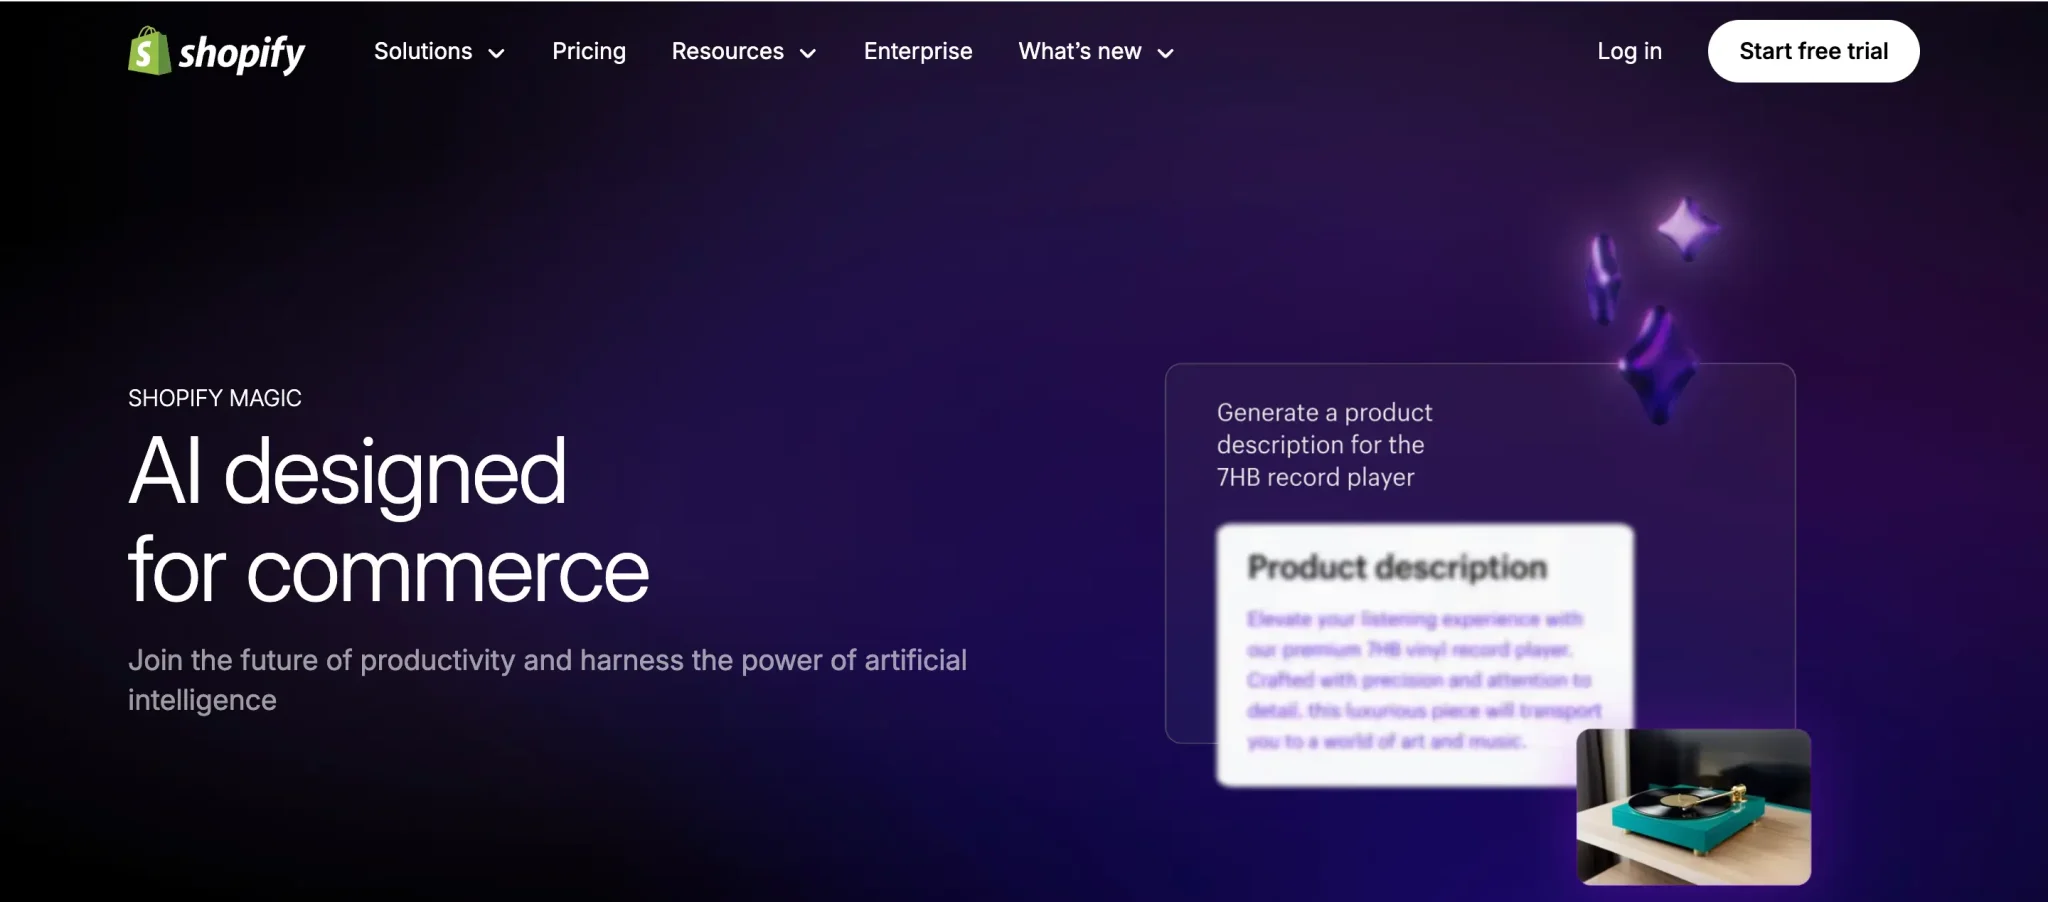Click the bright four-point sparkle star icon
2048x902 pixels.
click(x=1688, y=229)
